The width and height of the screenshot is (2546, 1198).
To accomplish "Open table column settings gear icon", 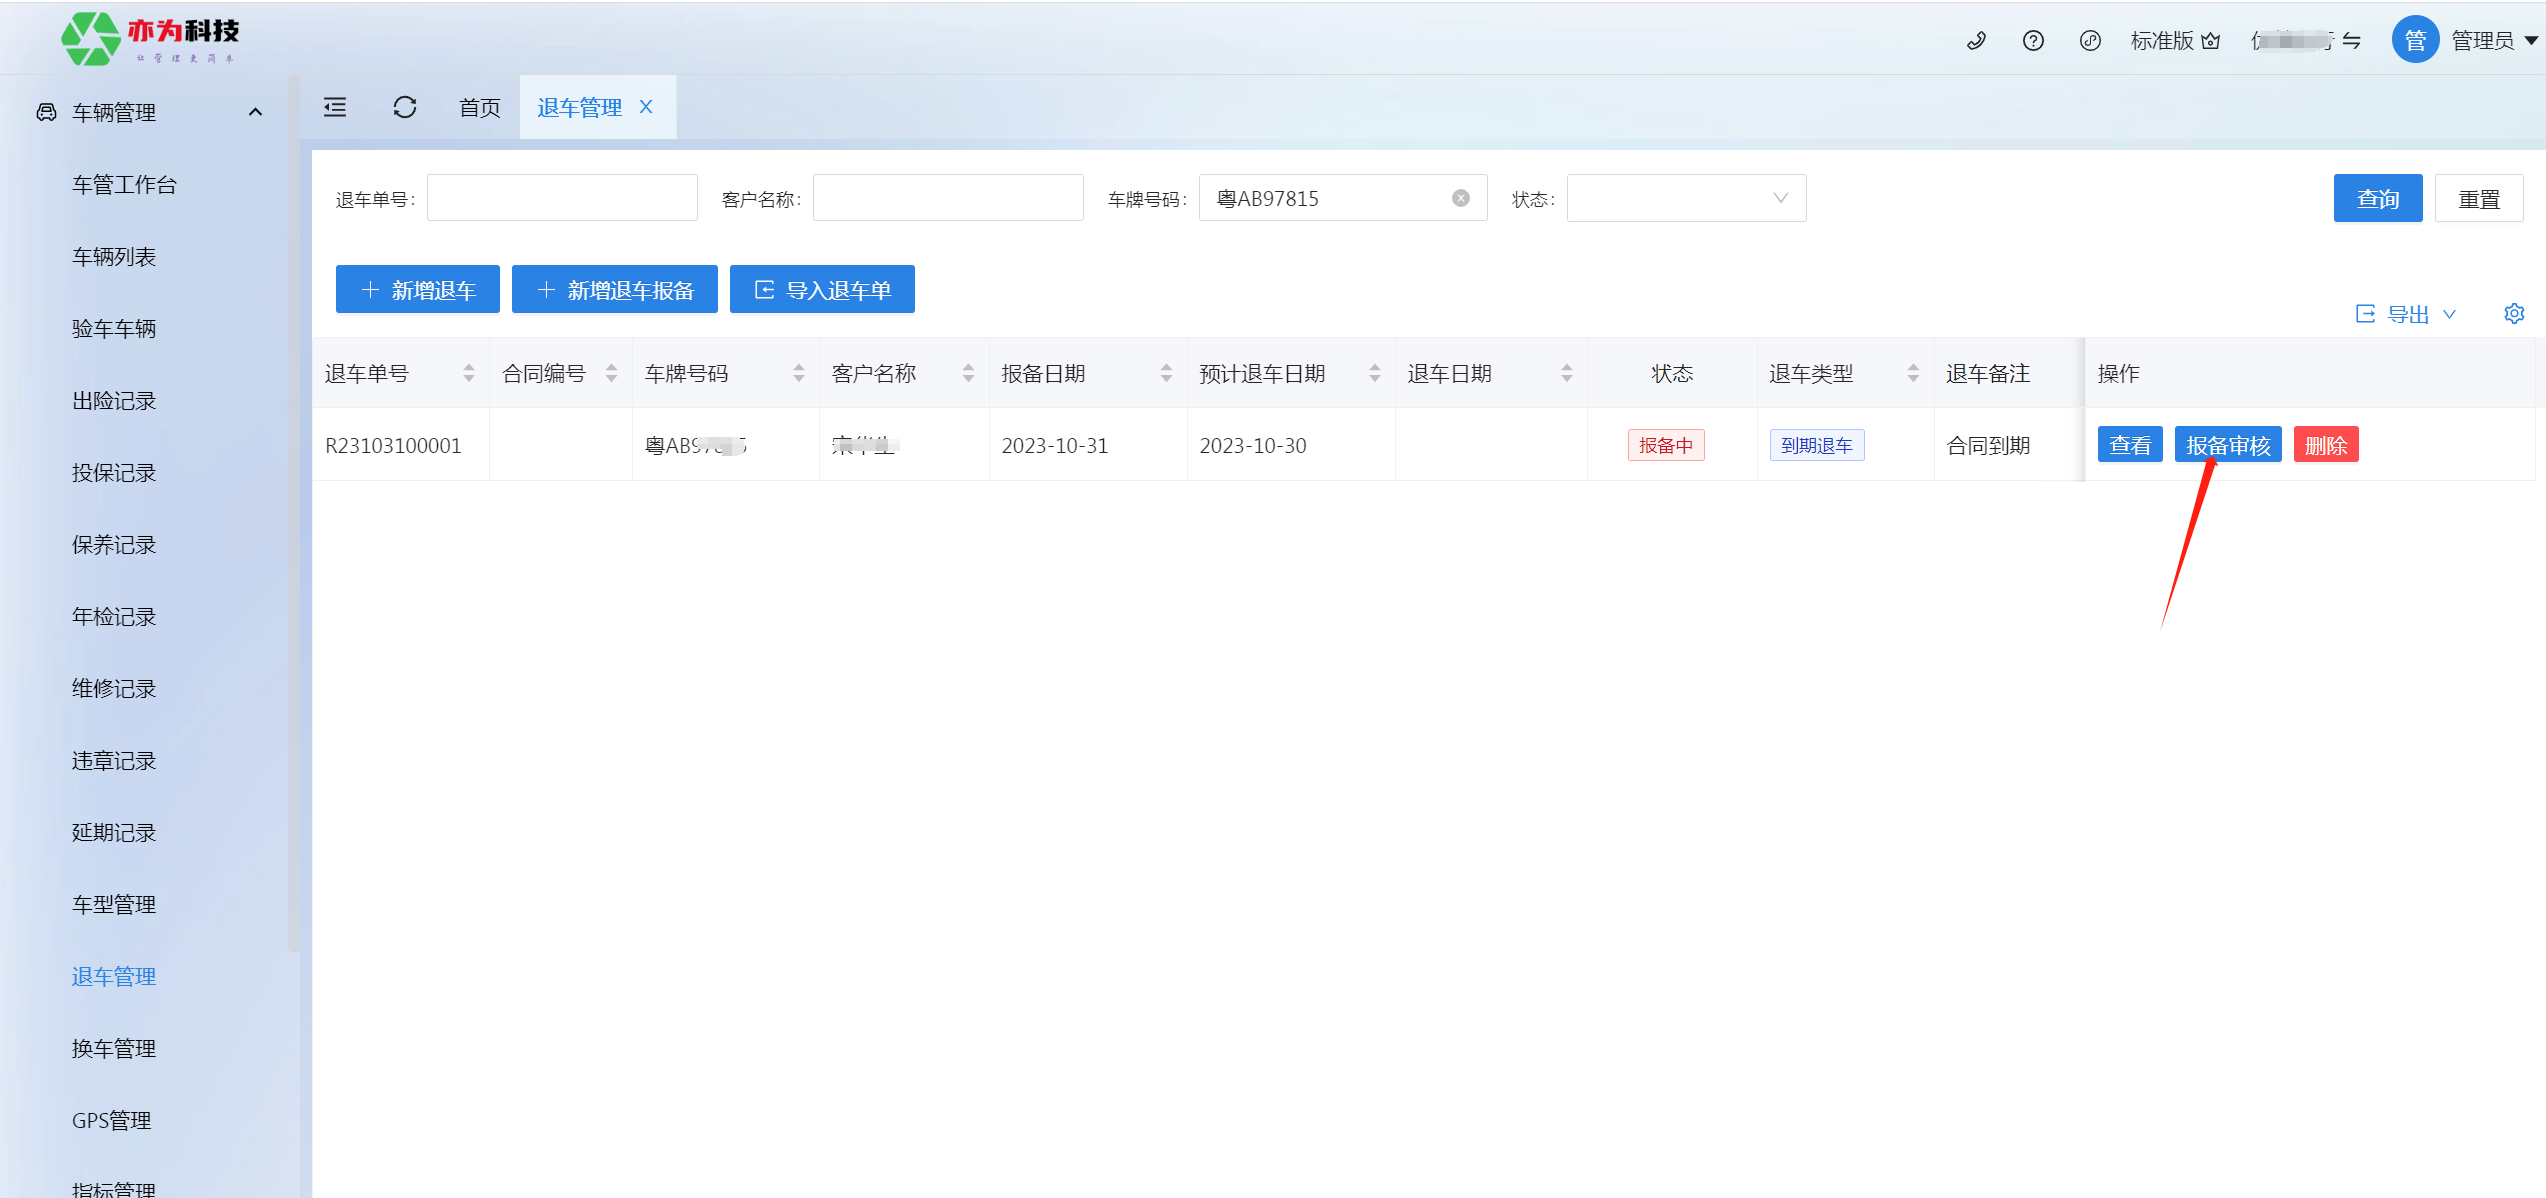I will (2514, 314).
